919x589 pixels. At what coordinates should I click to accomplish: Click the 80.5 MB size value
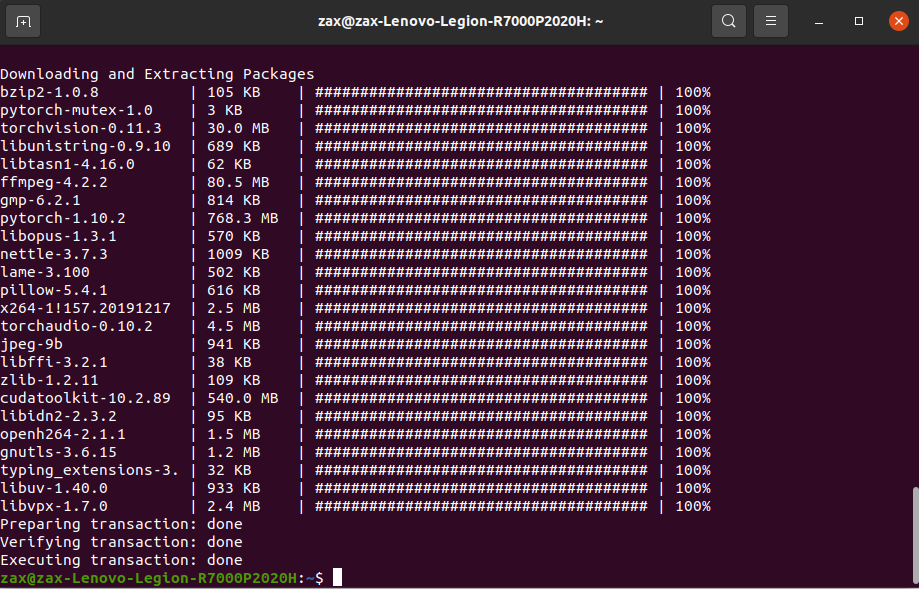tap(238, 182)
